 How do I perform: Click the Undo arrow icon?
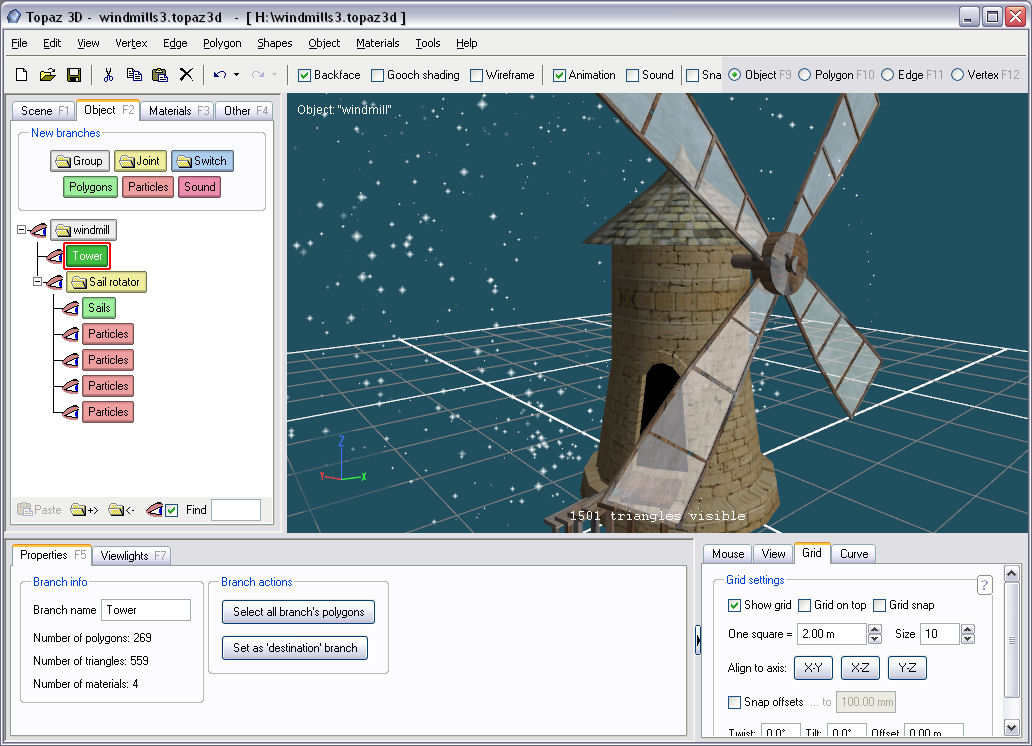coord(220,75)
